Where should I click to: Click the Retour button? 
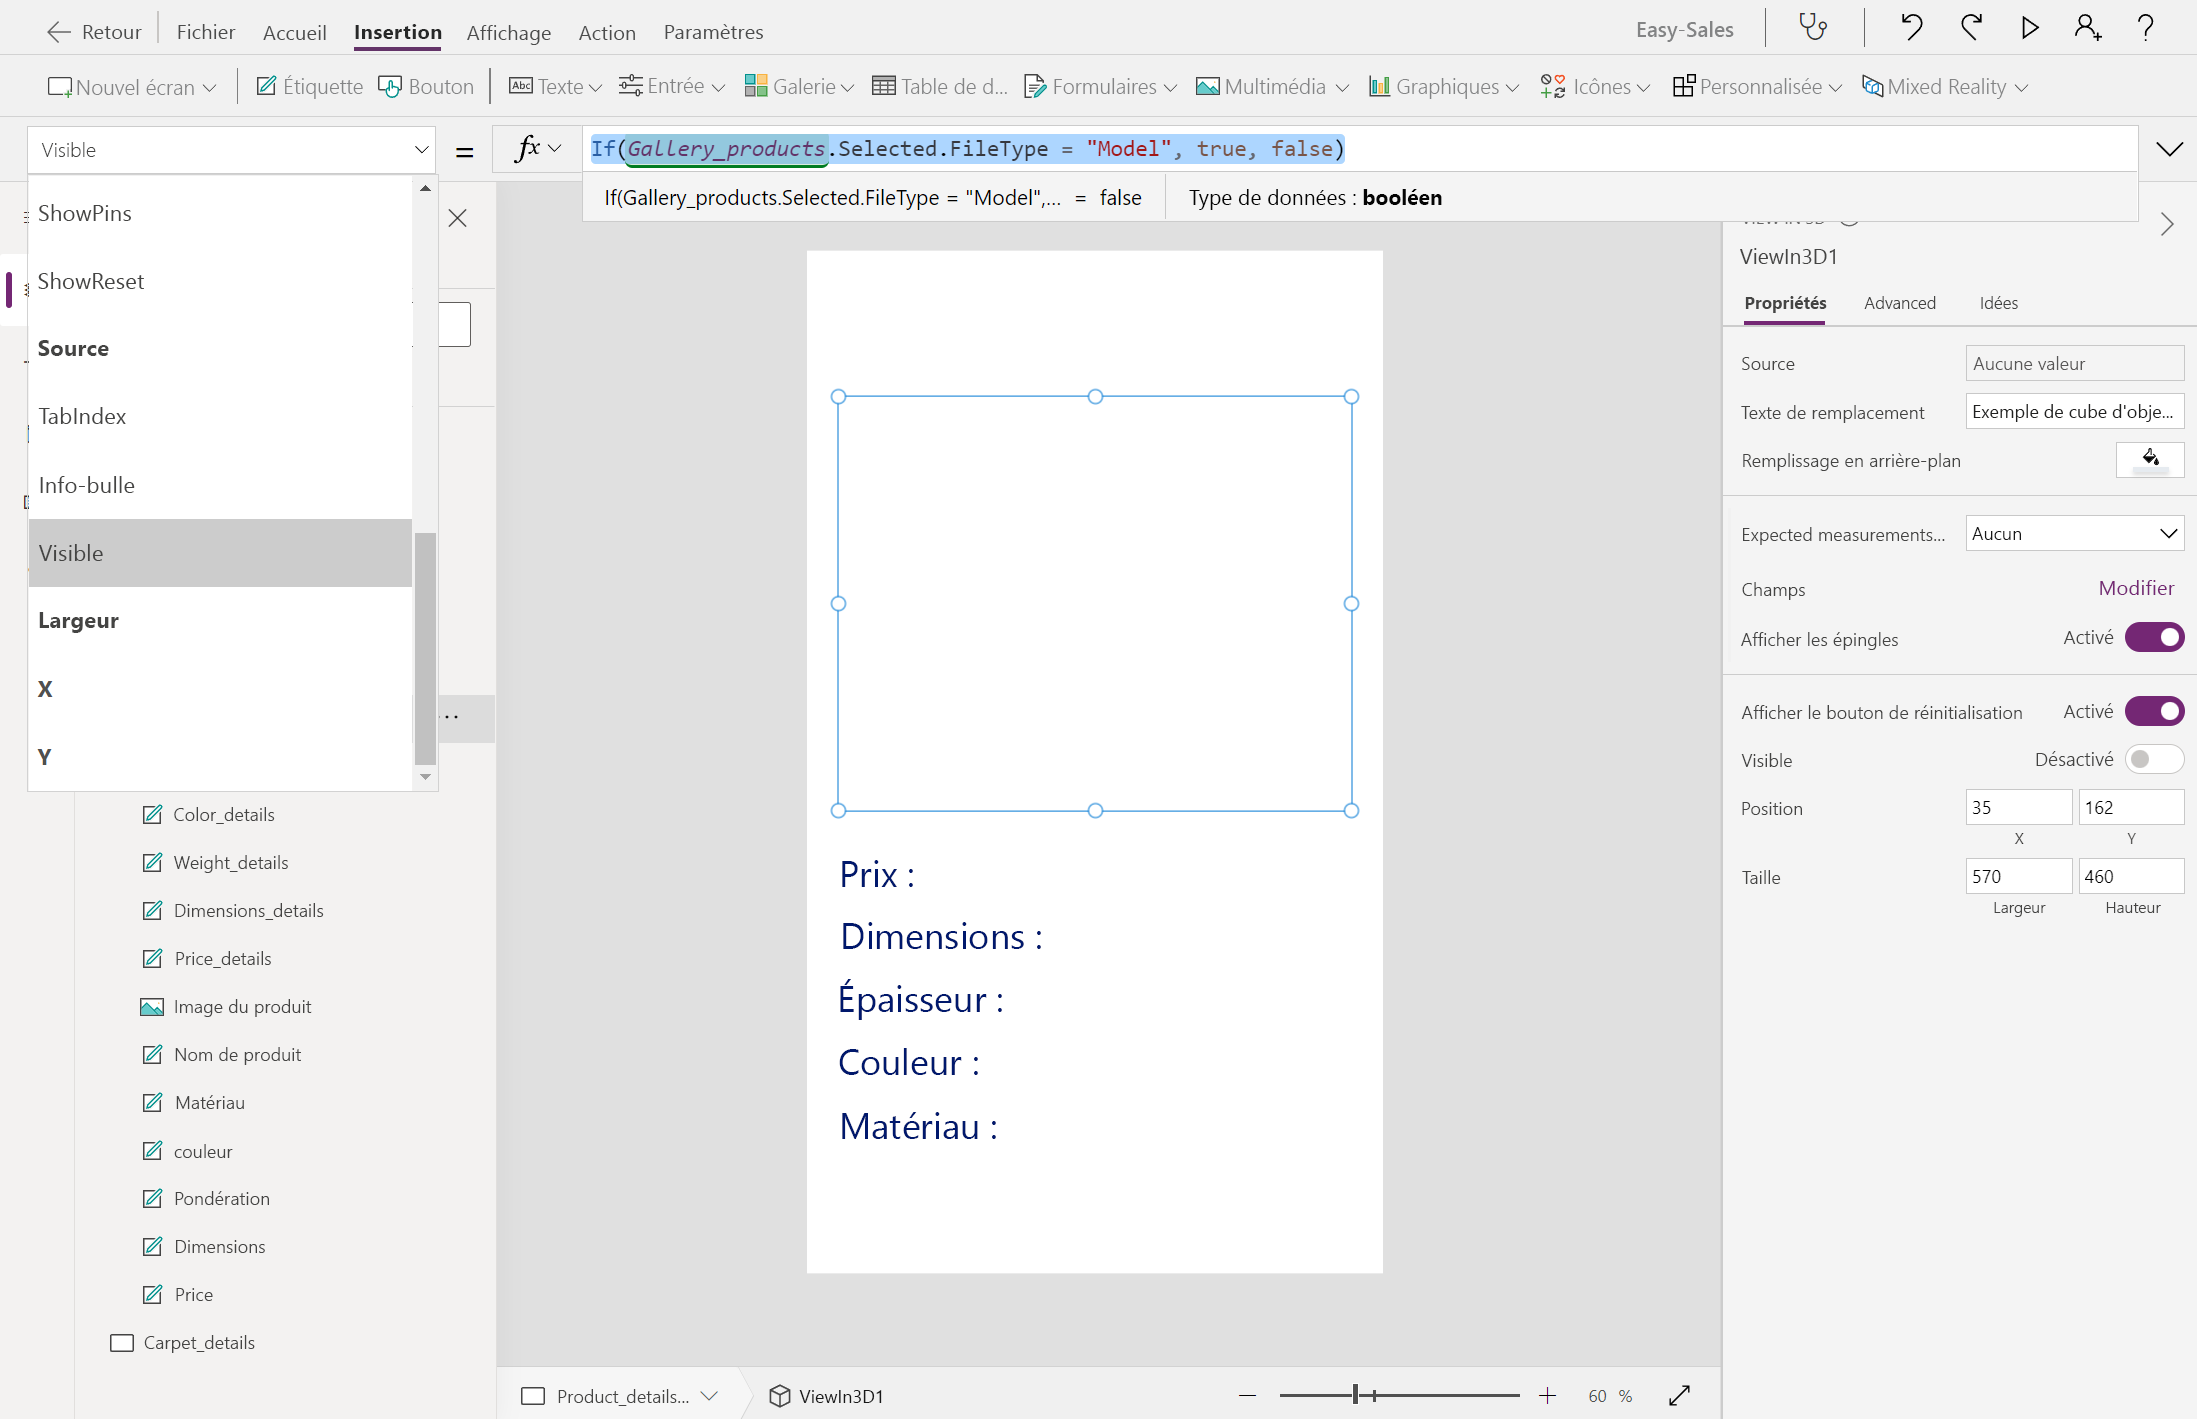click(x=93, y=31)
